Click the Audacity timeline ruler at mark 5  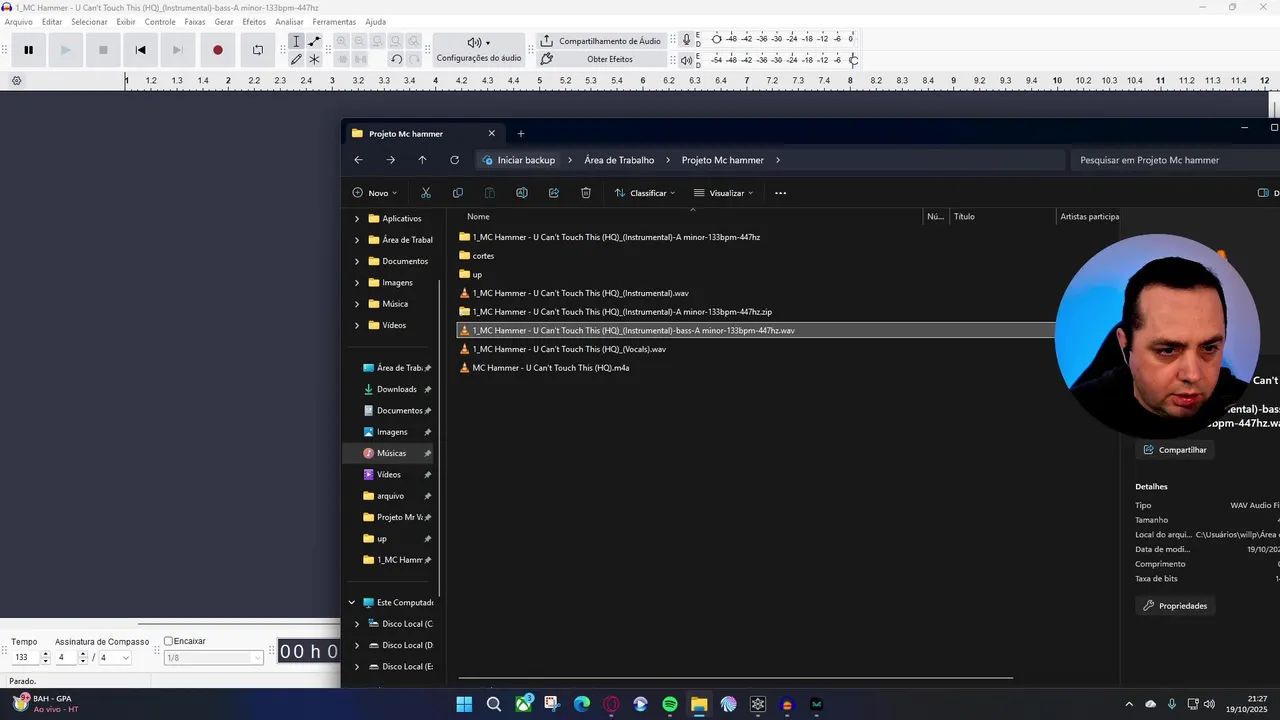click(540, 80)
